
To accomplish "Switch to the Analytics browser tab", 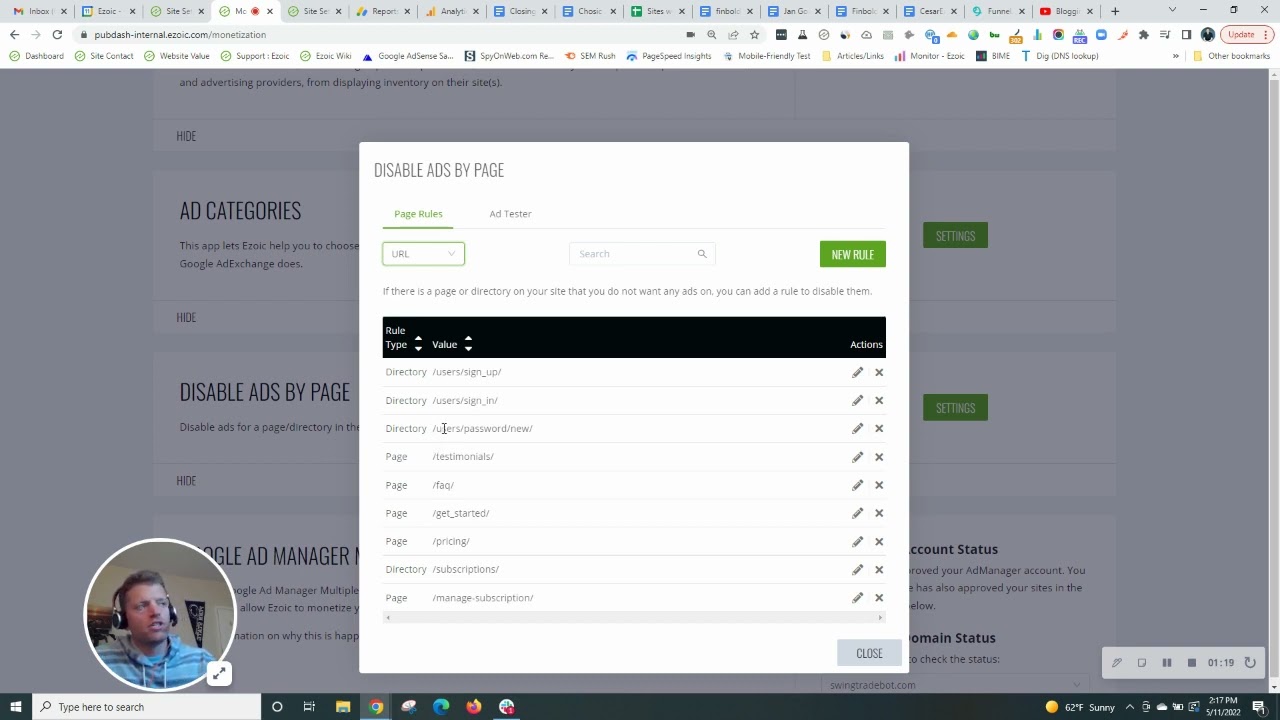I will pos(452,11).
